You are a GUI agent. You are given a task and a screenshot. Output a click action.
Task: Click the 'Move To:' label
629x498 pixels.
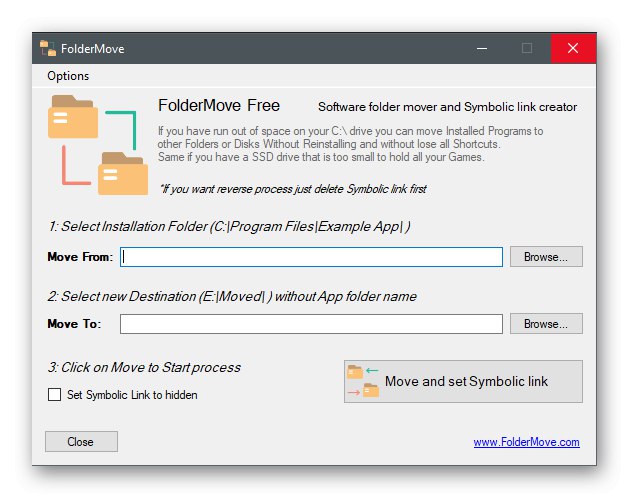pos(74,324)
